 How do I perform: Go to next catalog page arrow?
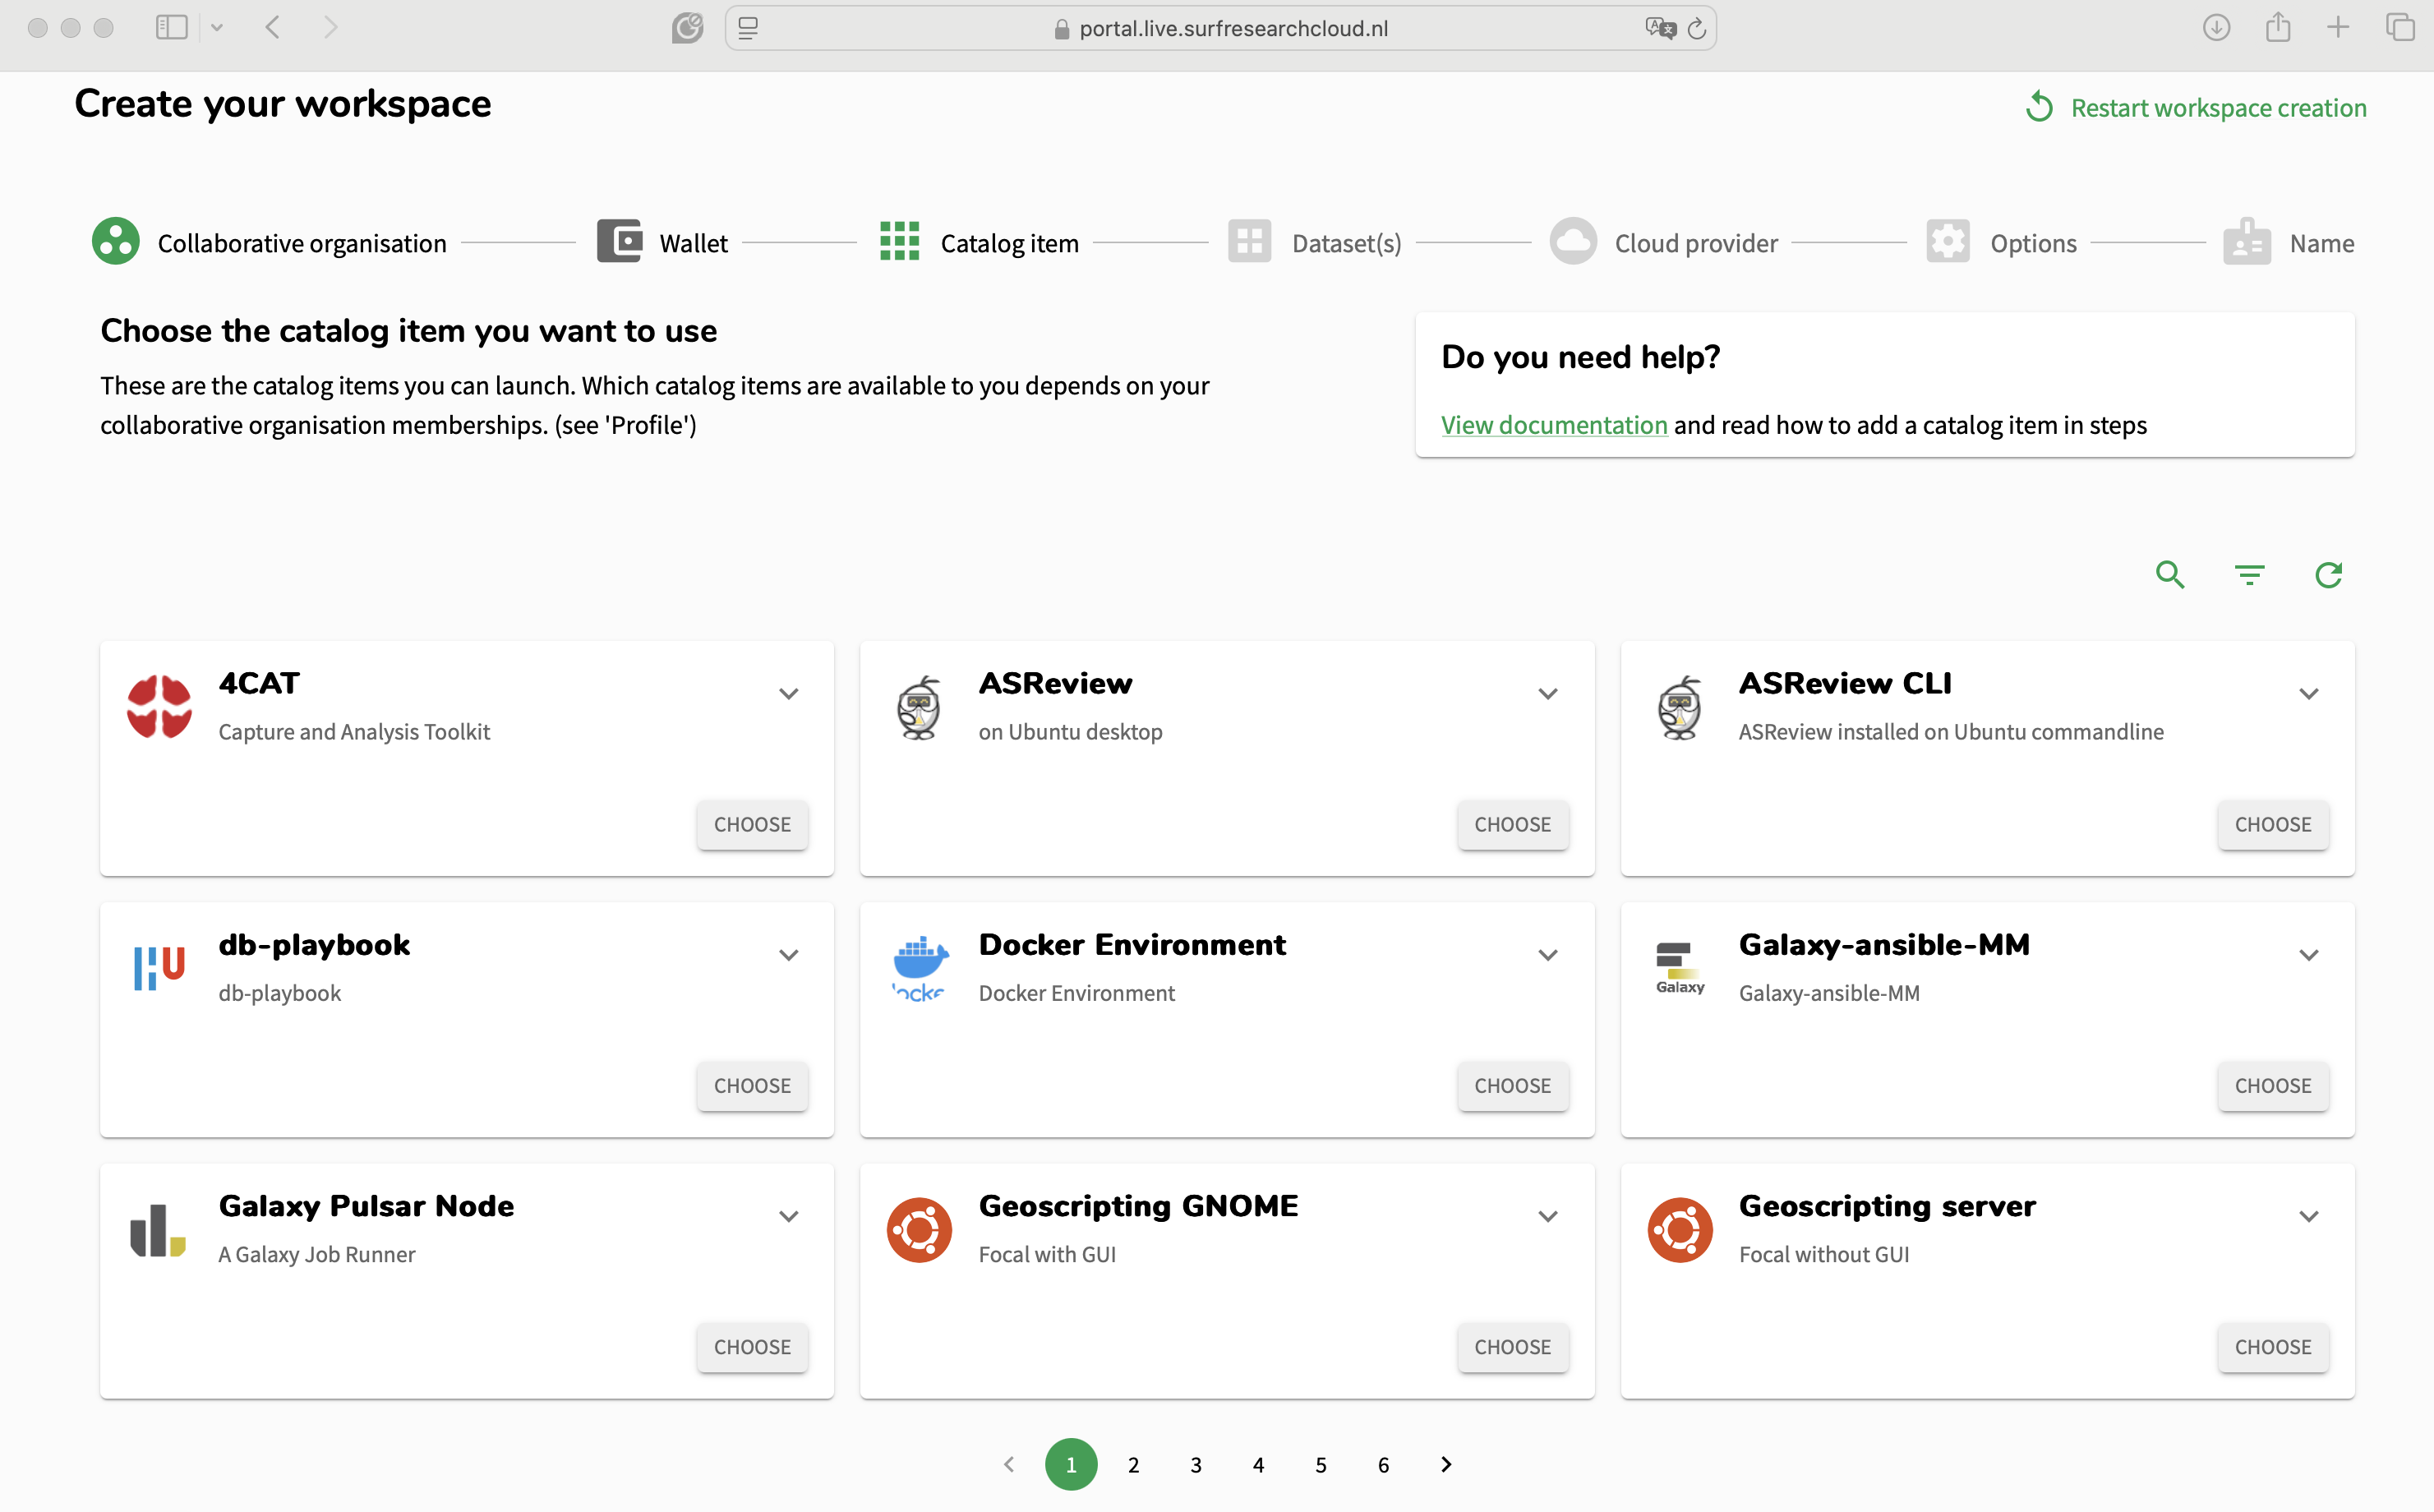tap(1446, 1464)
